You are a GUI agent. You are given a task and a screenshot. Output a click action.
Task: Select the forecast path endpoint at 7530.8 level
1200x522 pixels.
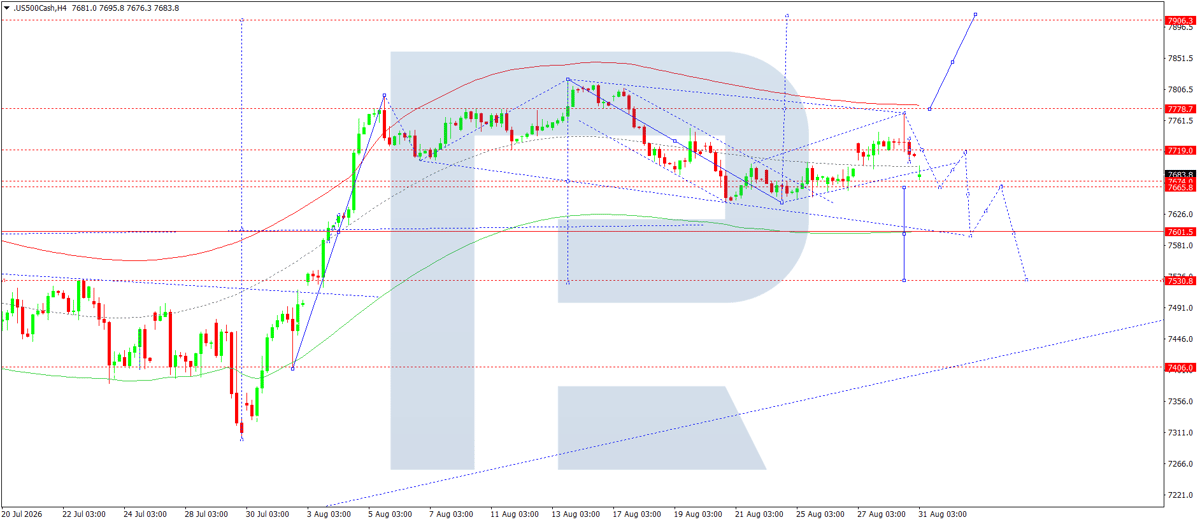pyautogui.click(x=1027, y=280)
